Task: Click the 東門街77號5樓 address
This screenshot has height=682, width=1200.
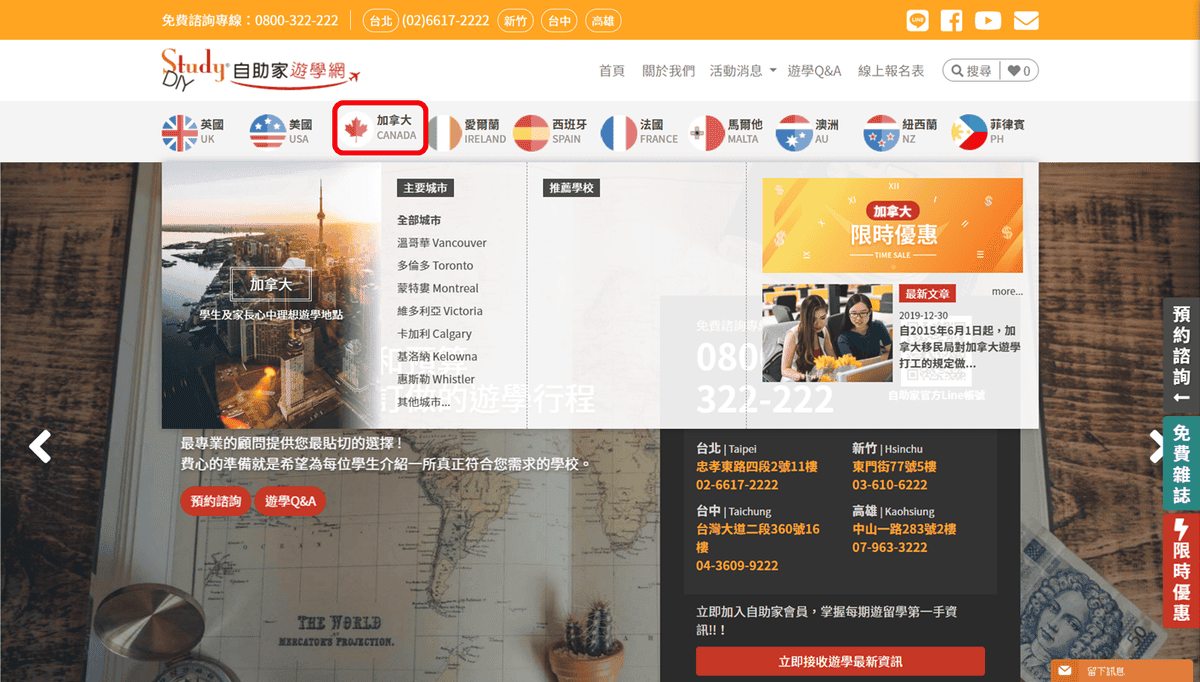Action: [894, 467]
